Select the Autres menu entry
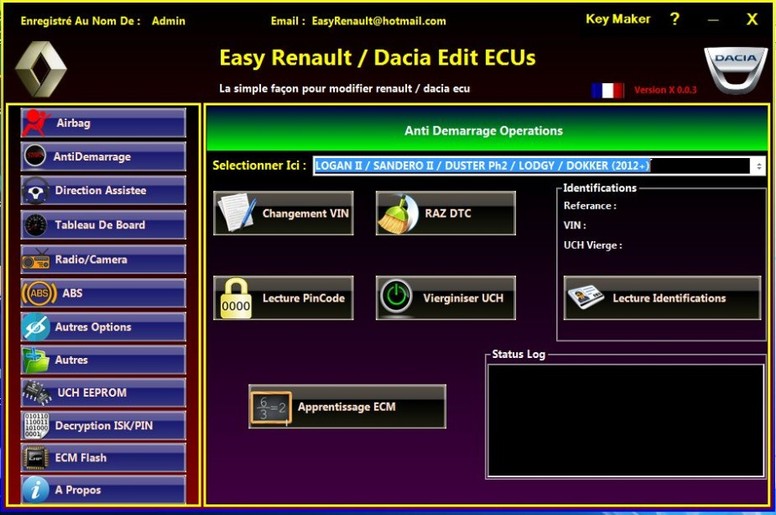This screenshot has height=515, width=776. click(103, 360)
